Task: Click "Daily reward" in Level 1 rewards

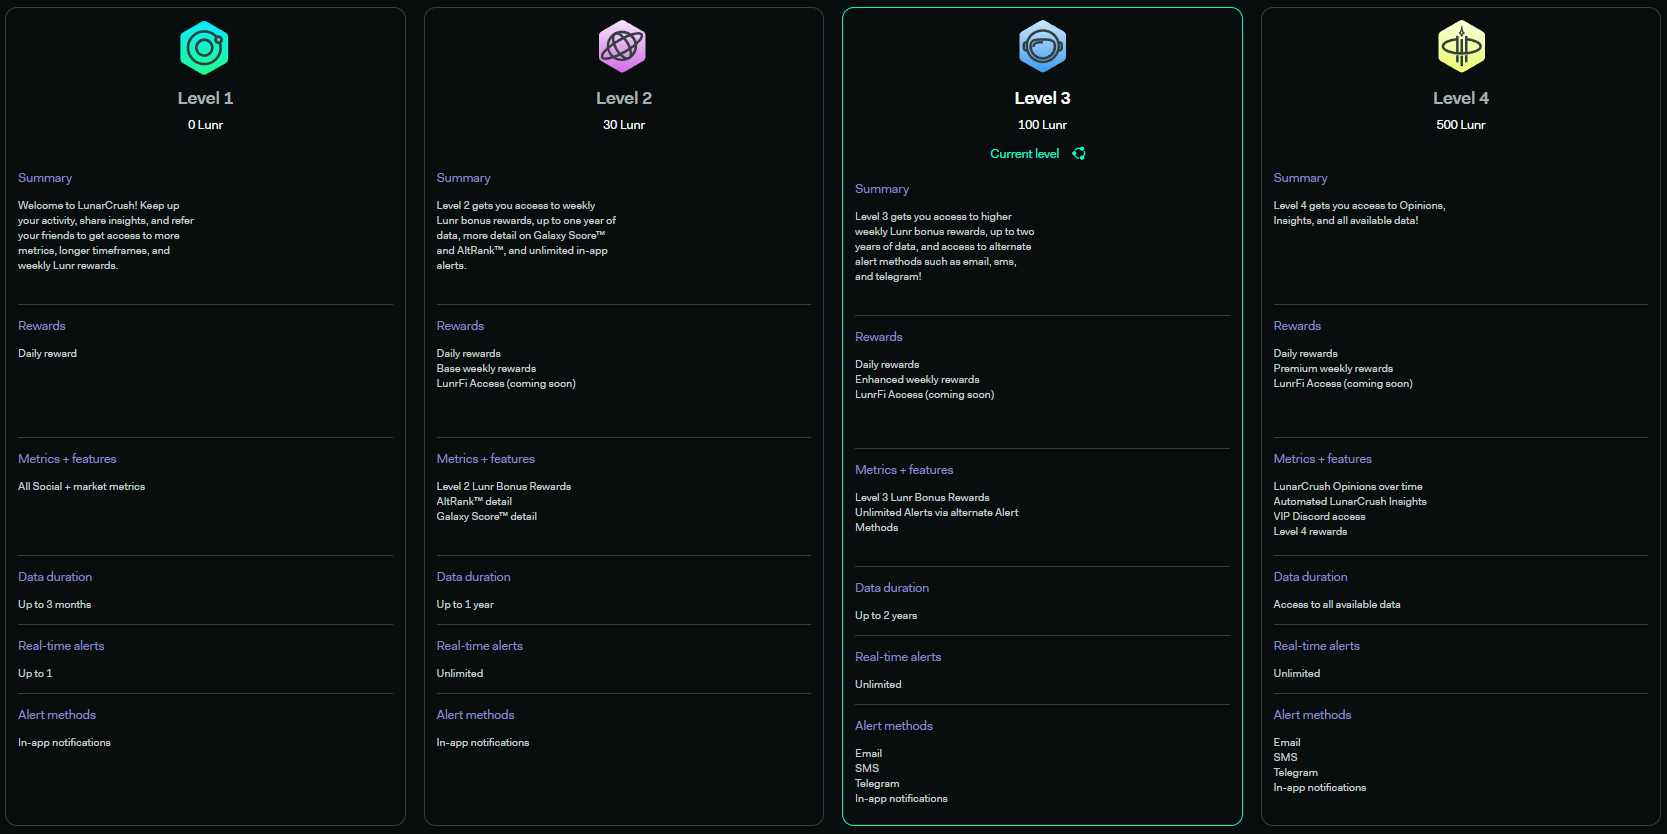Action: tap(47, 354)
